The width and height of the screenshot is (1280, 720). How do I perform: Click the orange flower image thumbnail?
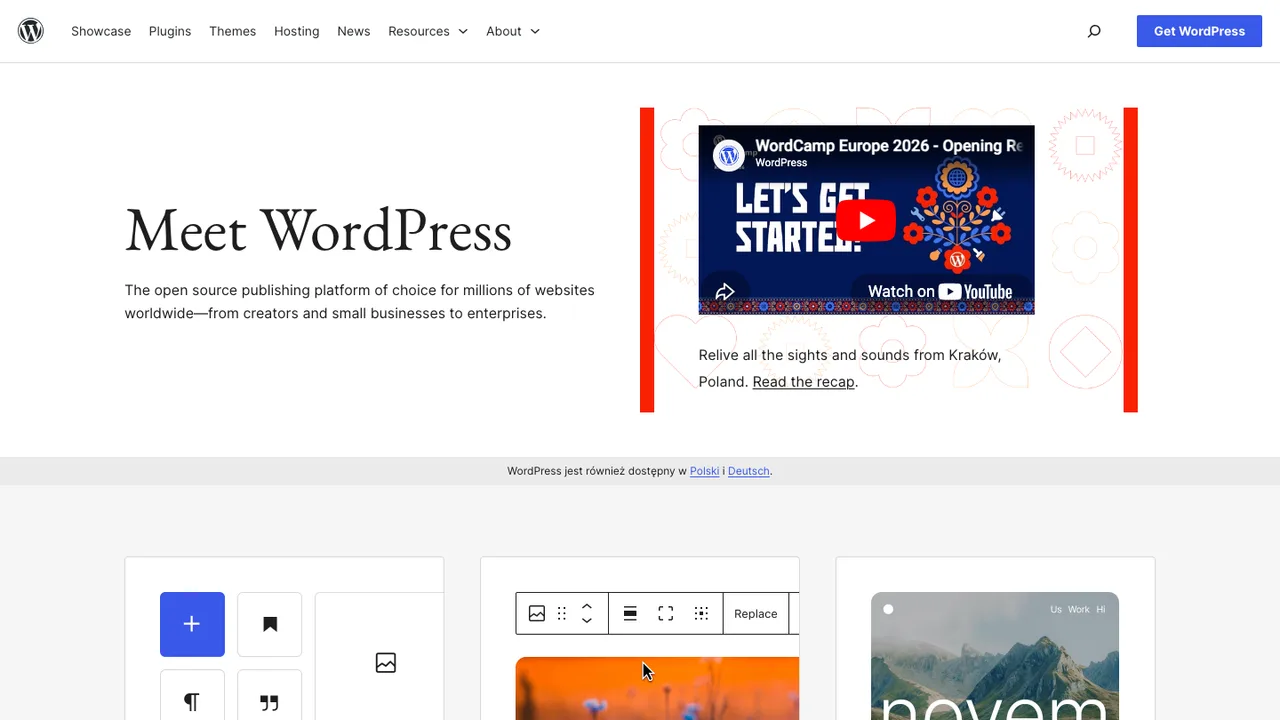click(657, 688)
